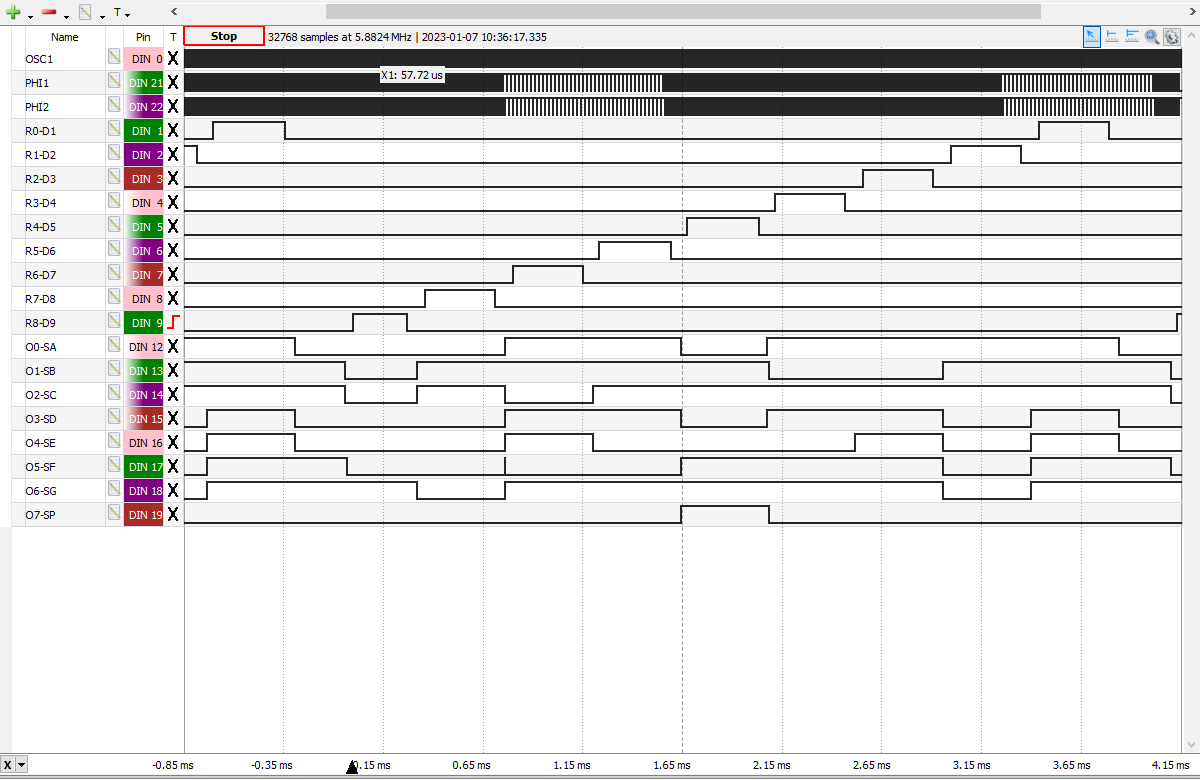Select the R3-D4 signal name
This screenshot has width=1200, height=780.
[x=40, y=203]
